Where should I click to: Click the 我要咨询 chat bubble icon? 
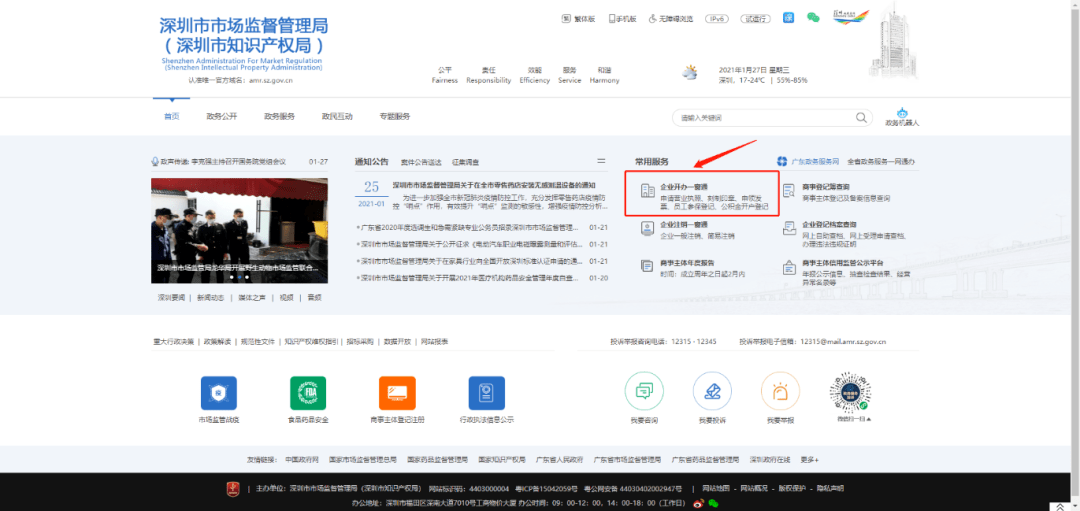click(x=644, y=391)
